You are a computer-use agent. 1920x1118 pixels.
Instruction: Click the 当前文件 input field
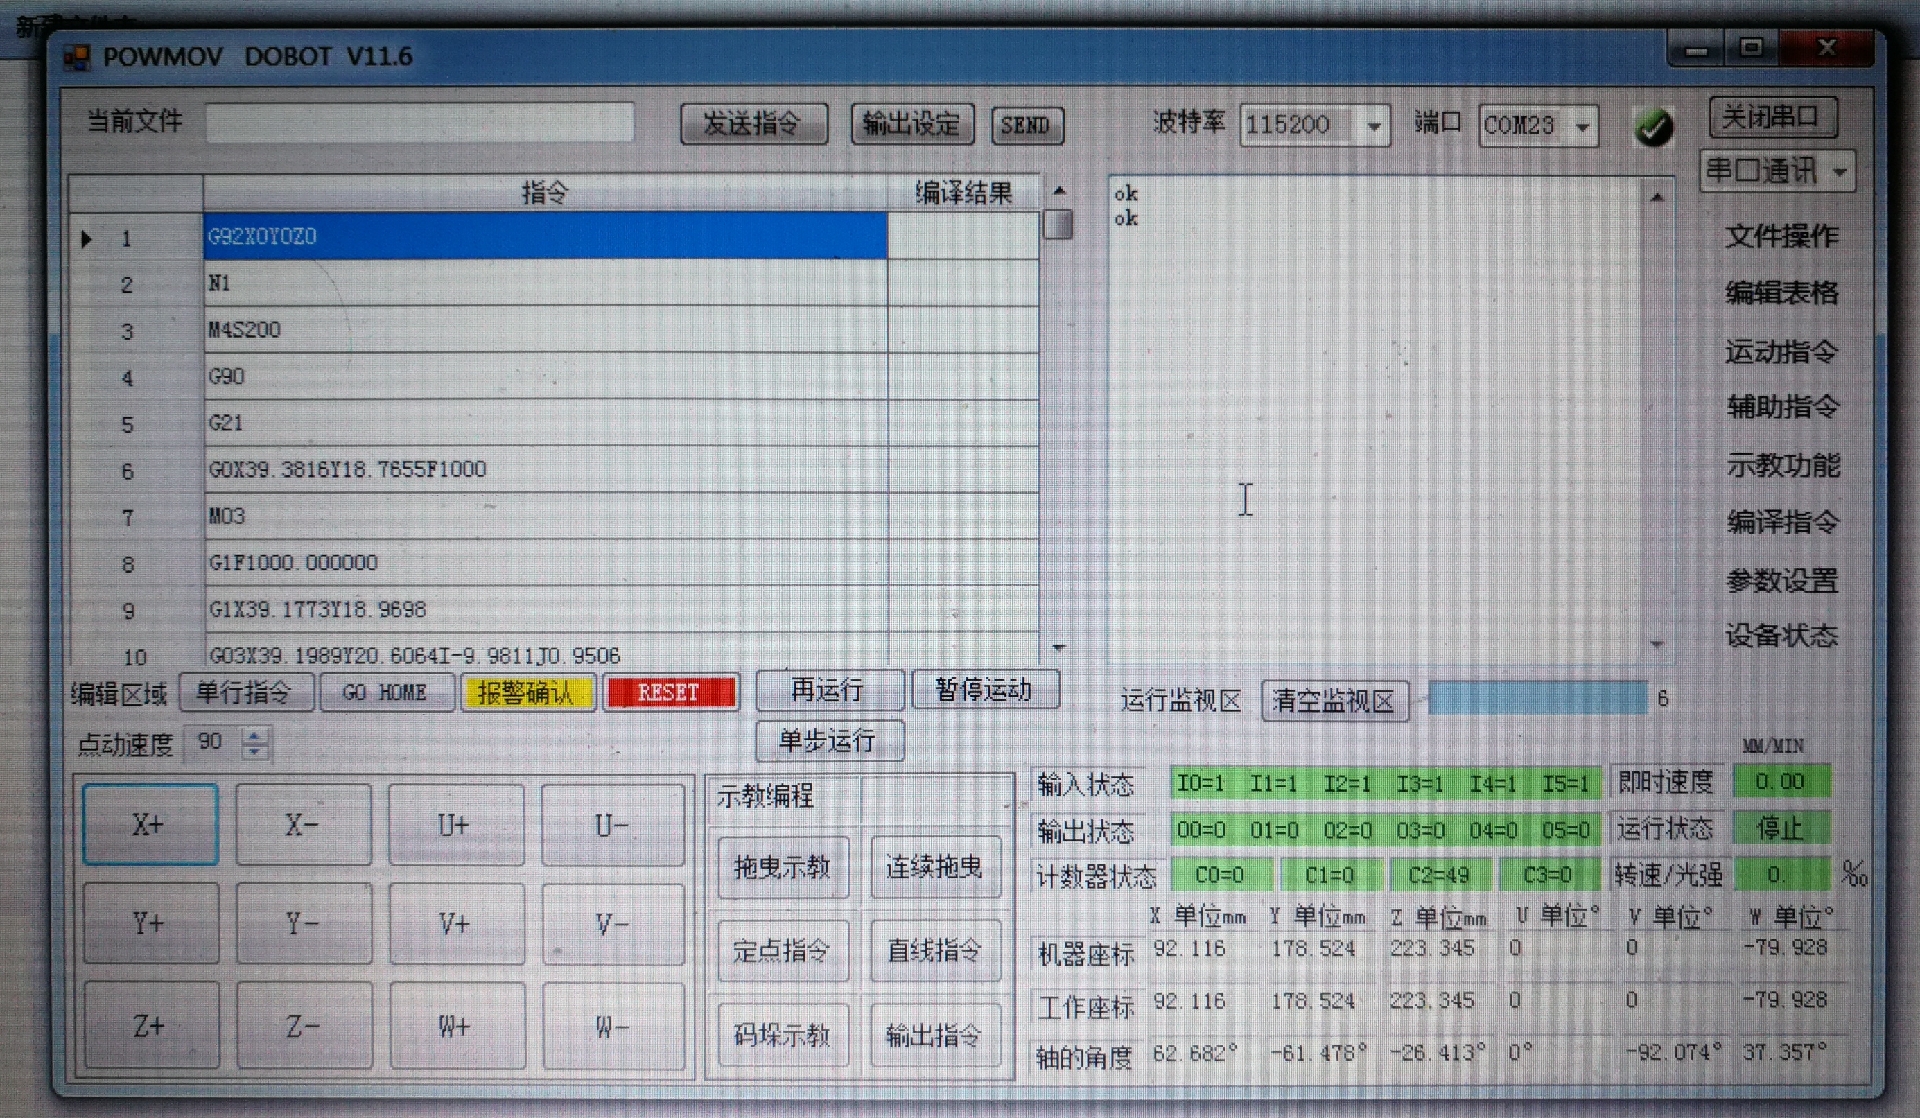click(420, 123)
